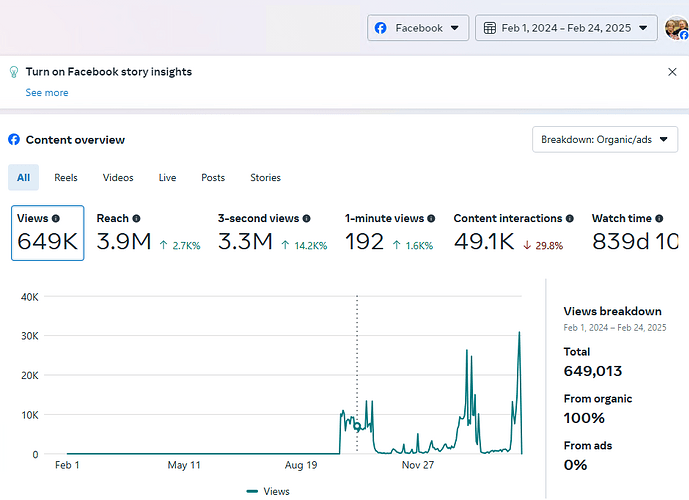Screen dimensions: 689x500
Task: Click the See more link
Action: point(47,93)
